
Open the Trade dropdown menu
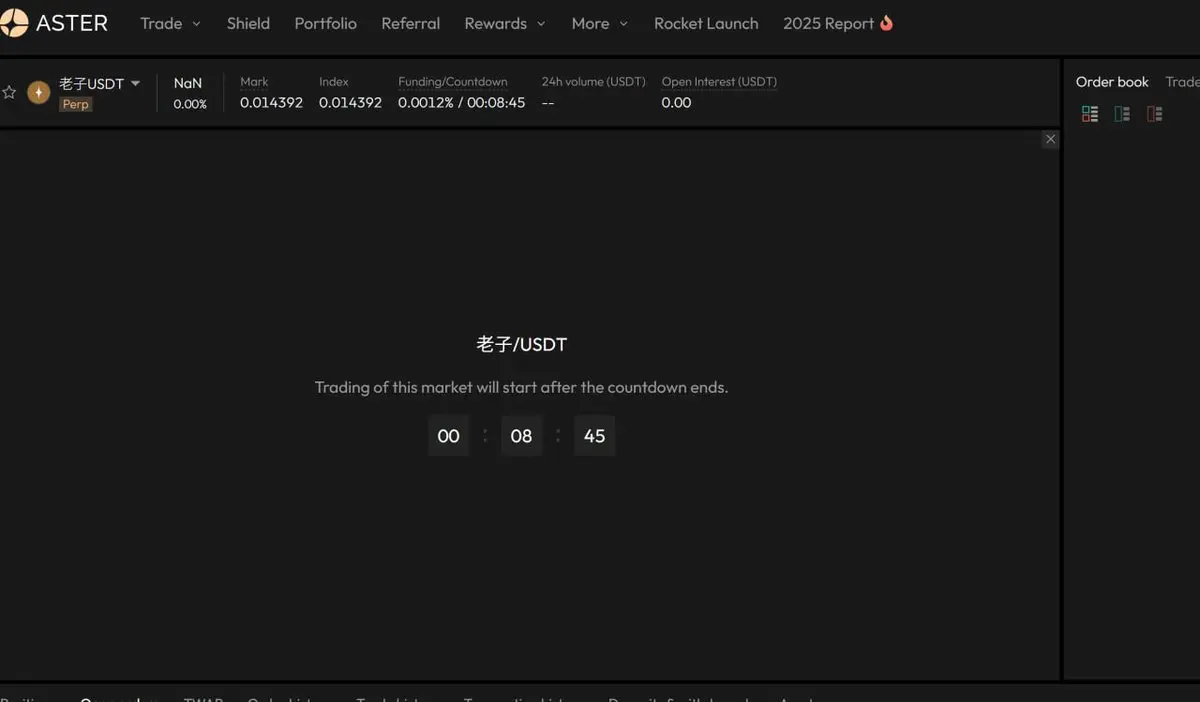(170, 23)
